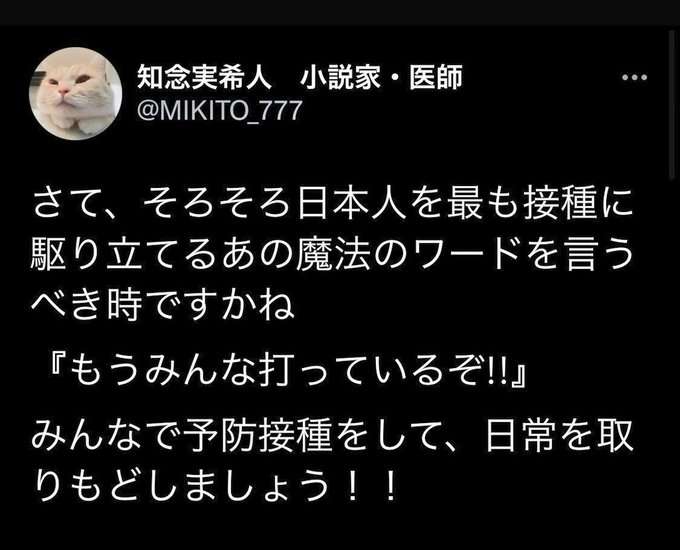Image resolution: width=680 pixels, height=550 pixels.
Task: Click the @MIKITO_777 handle
Action: click(219, 111)
